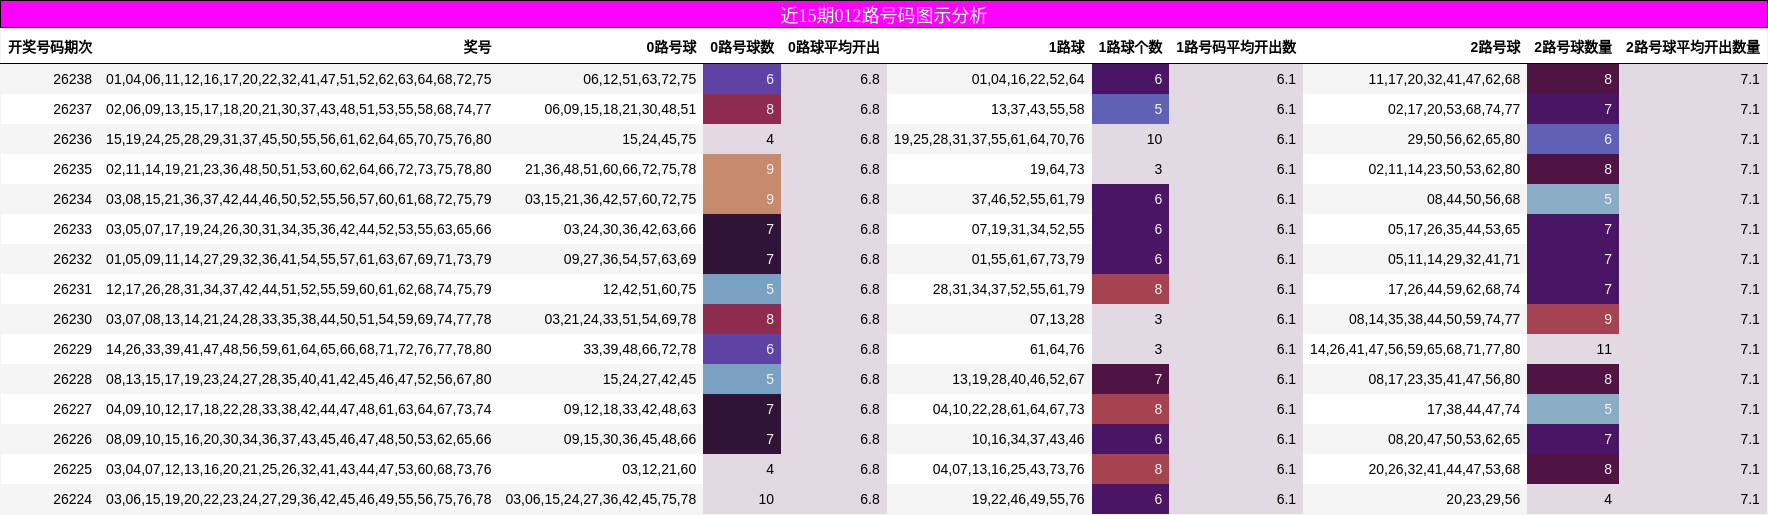Click the 1路球个数 column header

1130,47
